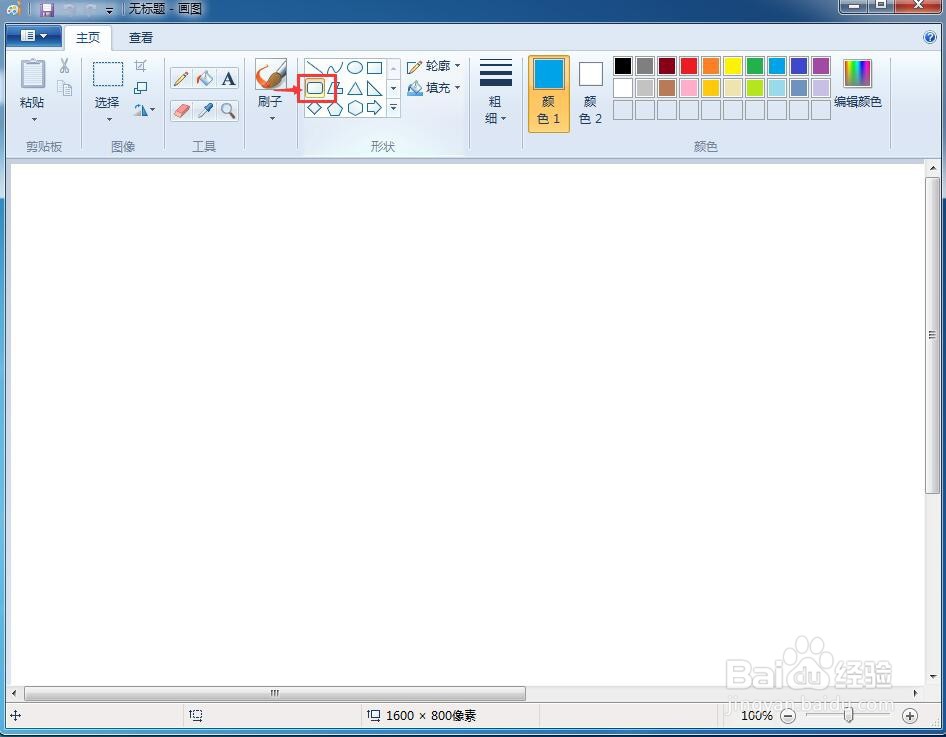946x737 pixels.
Task: Pick the pink color swatch
Action: coord(689,88)
